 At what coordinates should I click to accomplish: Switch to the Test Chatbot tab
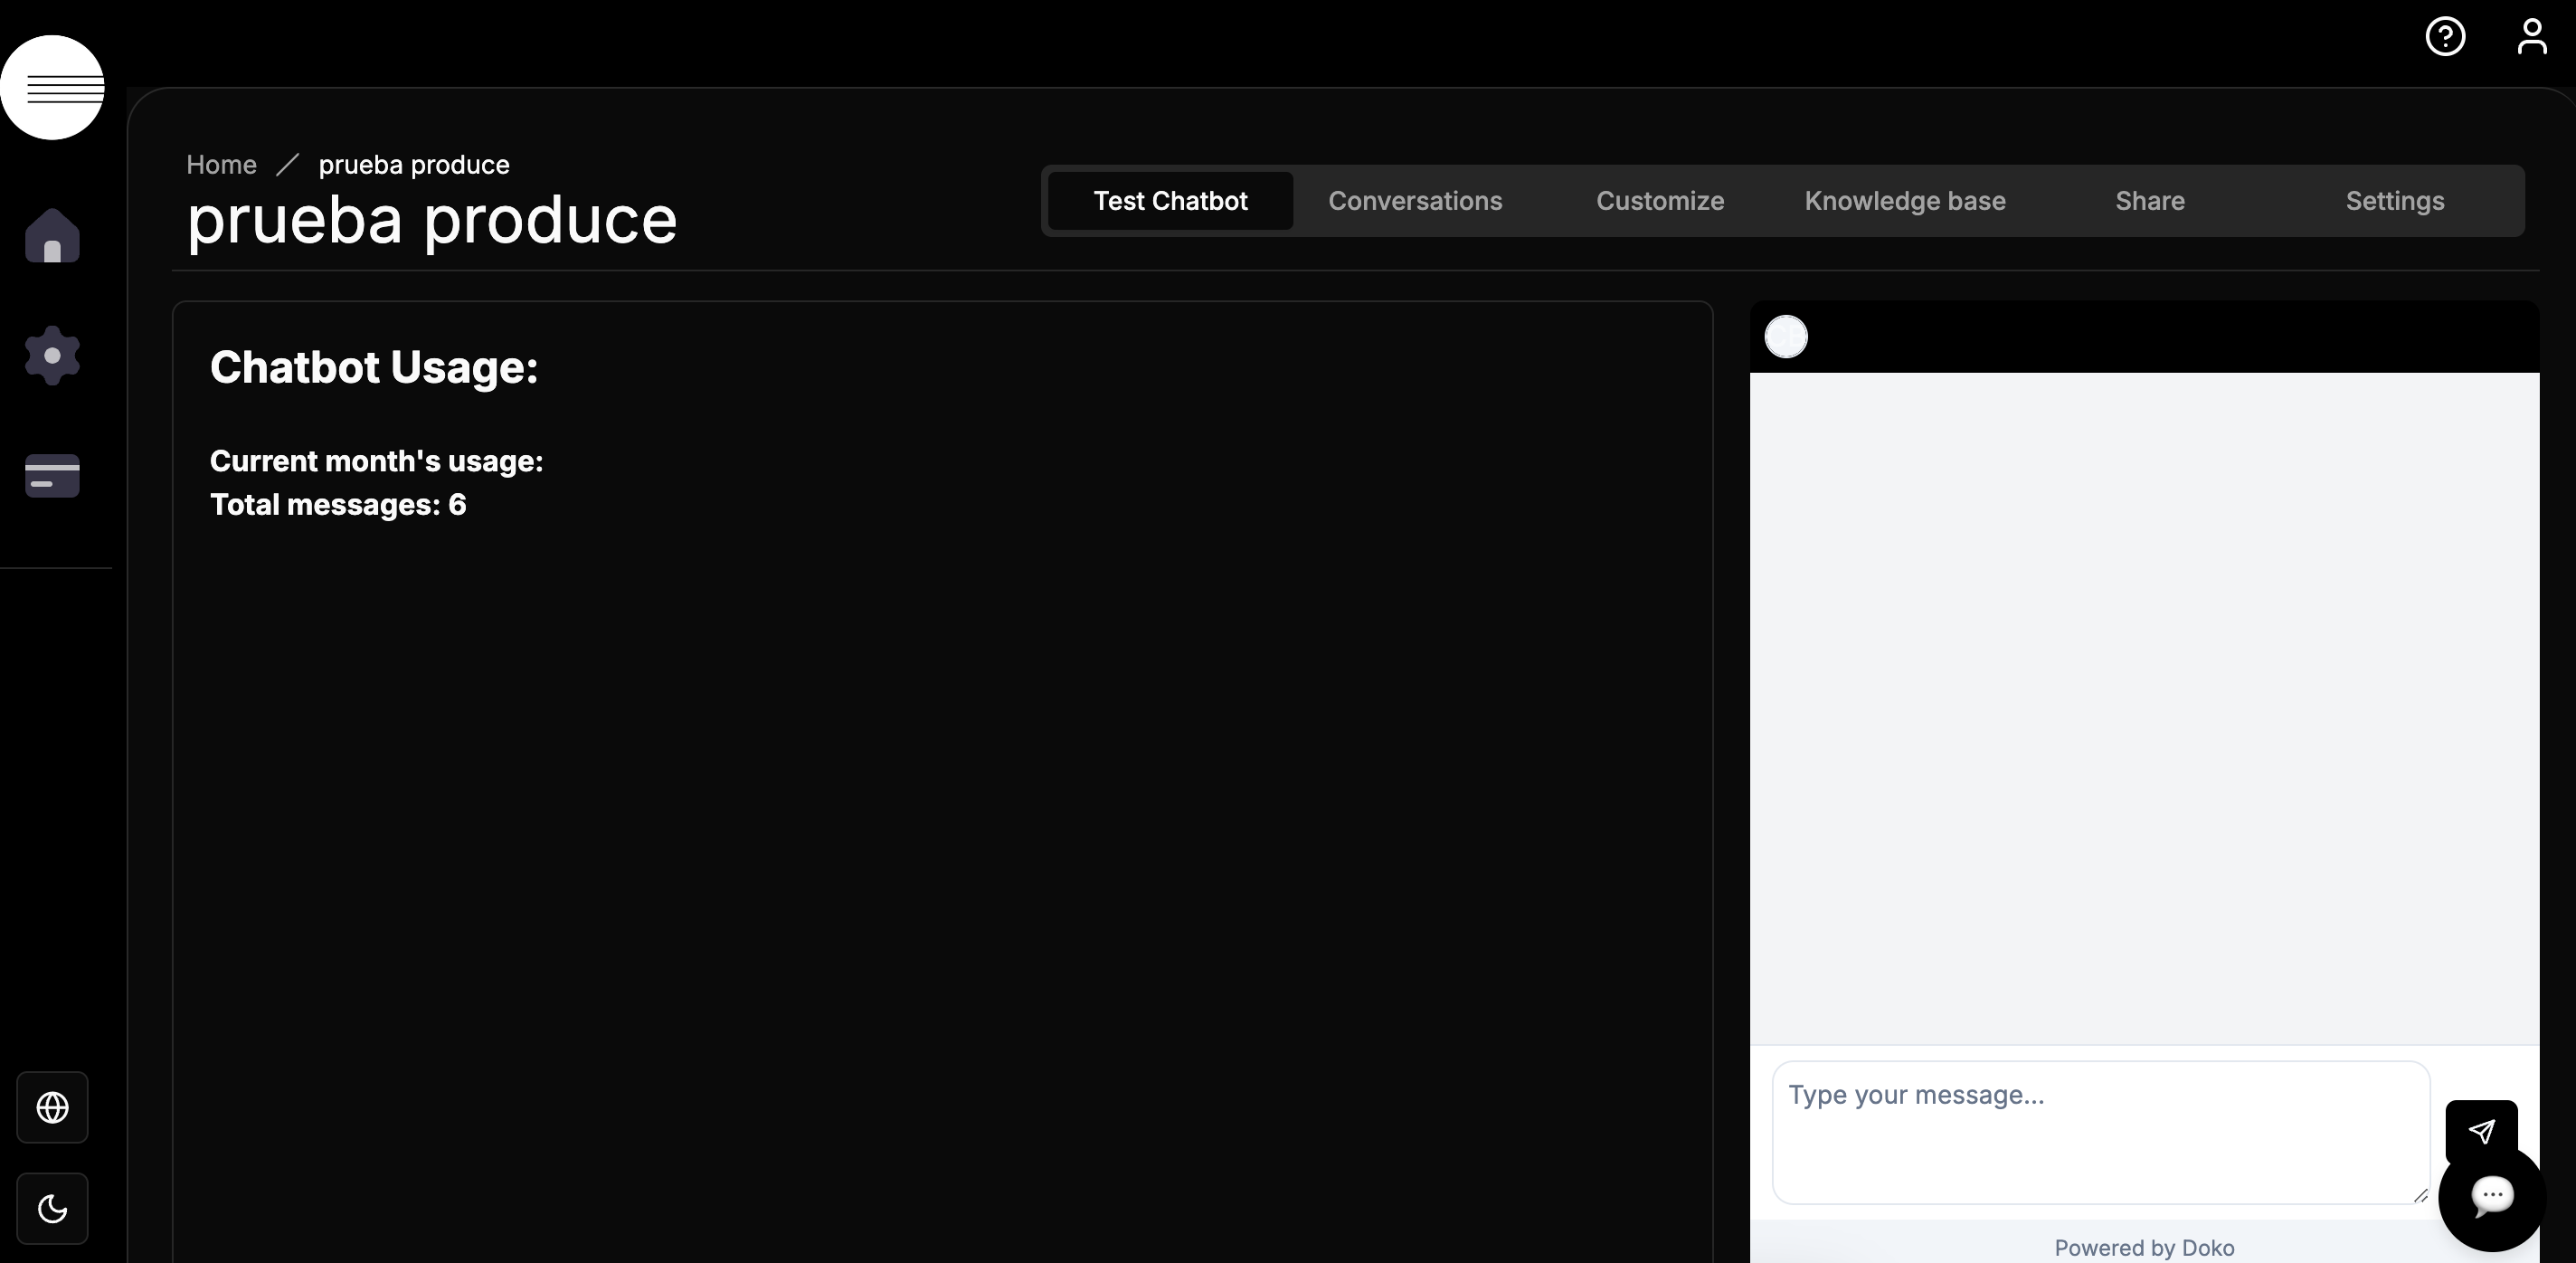tap(1170, 201)
